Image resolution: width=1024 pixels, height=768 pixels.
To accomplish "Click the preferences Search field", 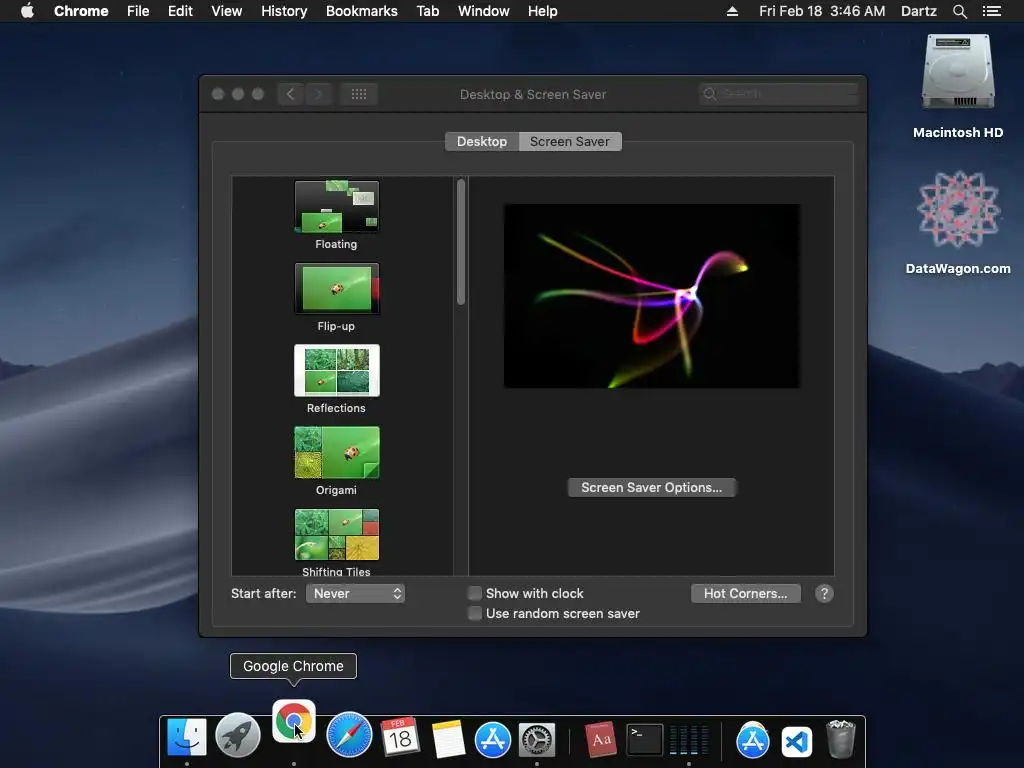I will (x=778, y=94).
